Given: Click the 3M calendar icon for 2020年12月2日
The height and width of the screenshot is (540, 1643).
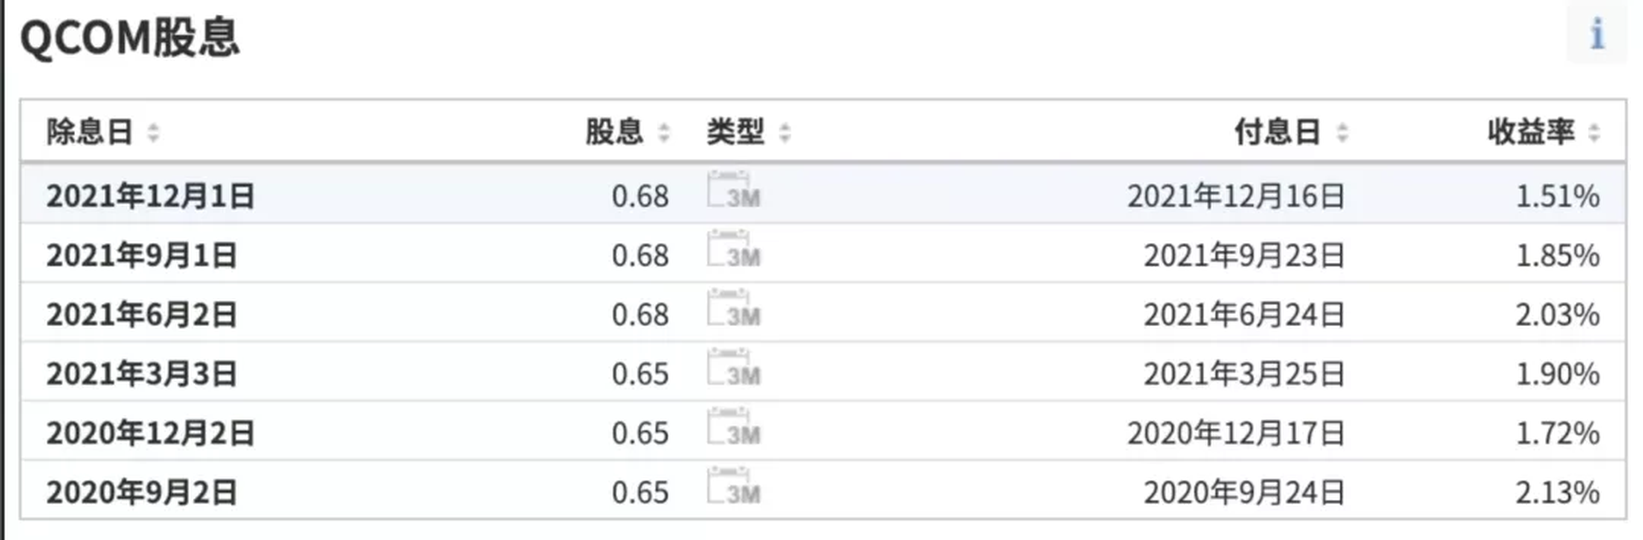Looking at the screenshot, I should [x=734, y=427].
